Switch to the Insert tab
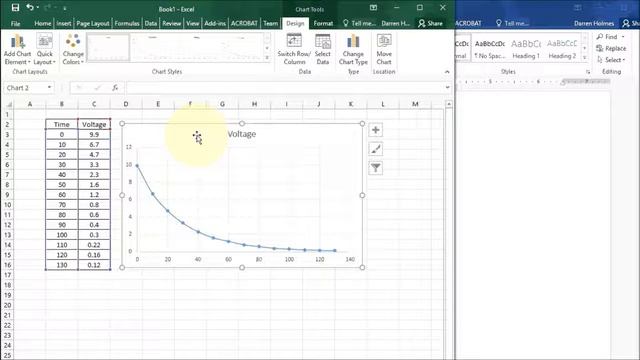The image size is (640, 360). (64, 23)
